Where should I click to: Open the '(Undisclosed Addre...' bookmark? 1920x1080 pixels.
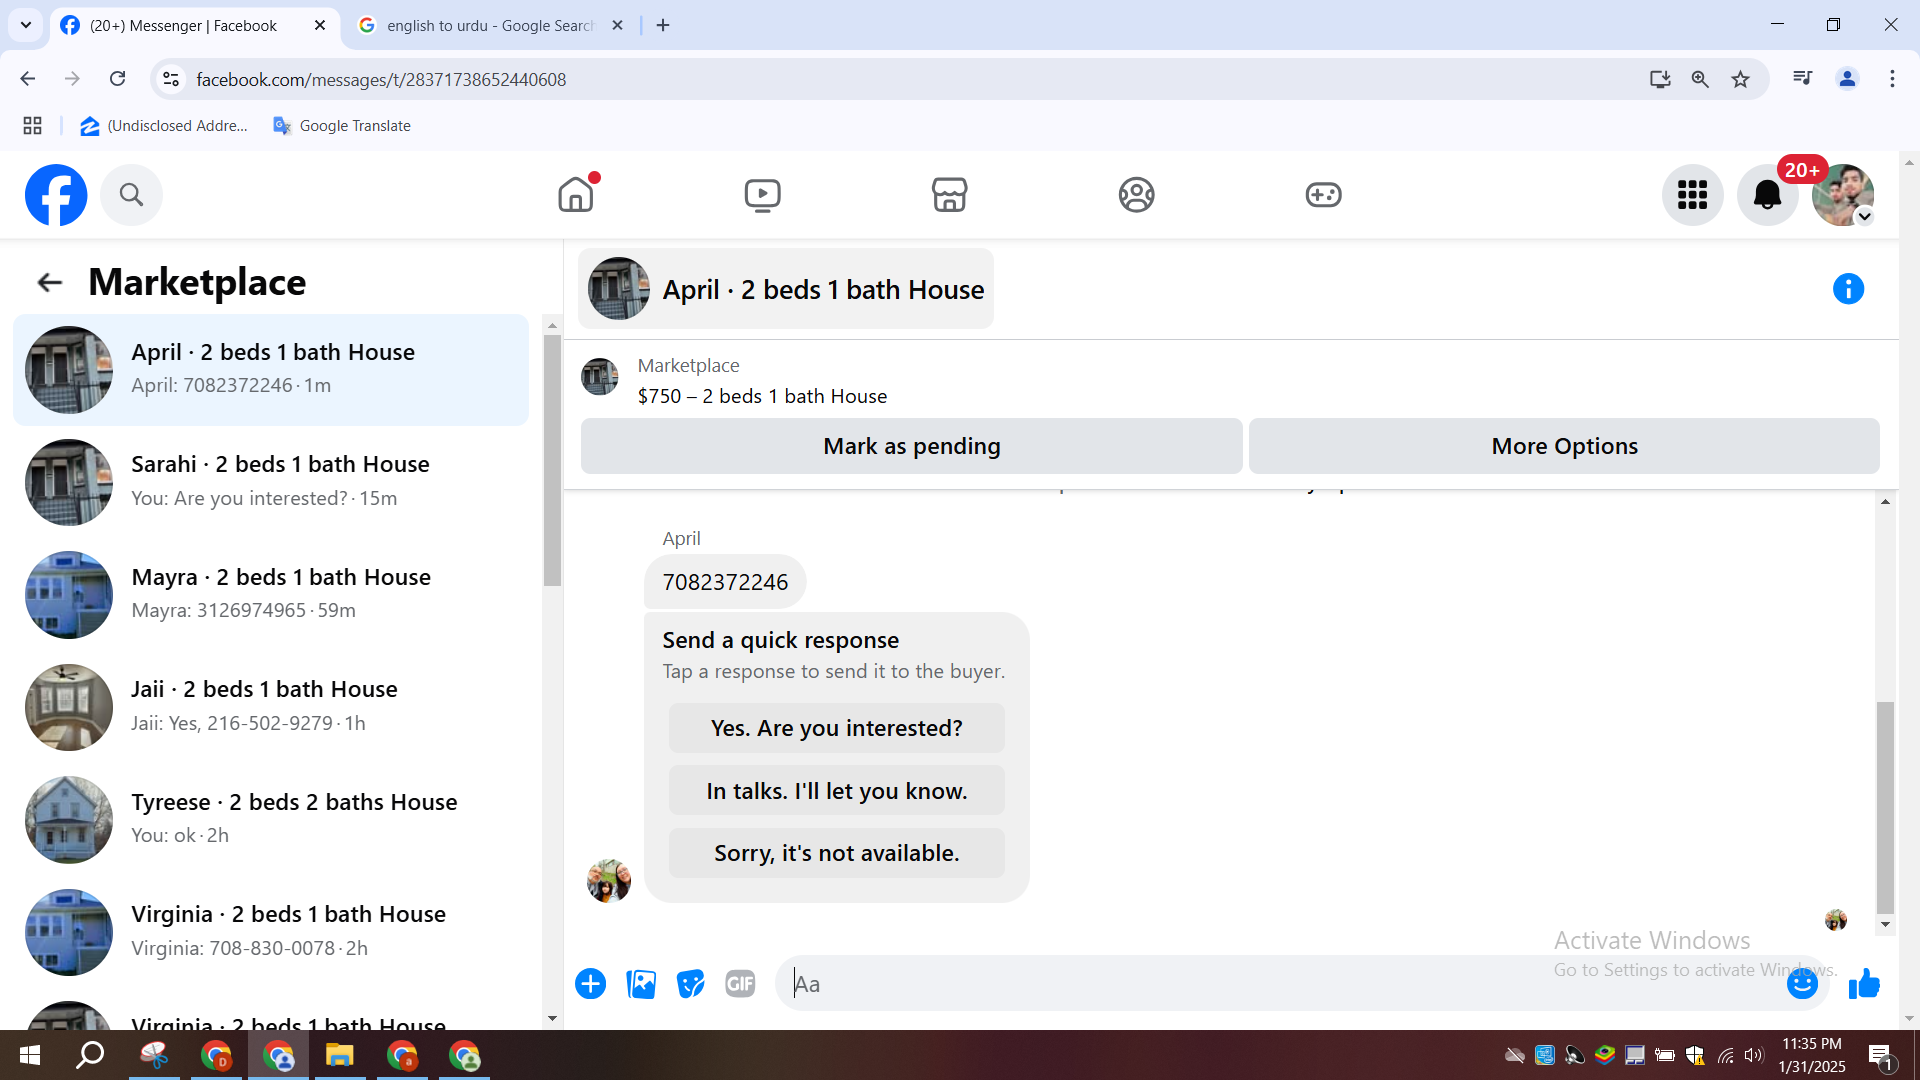click(x=164, y=126)
